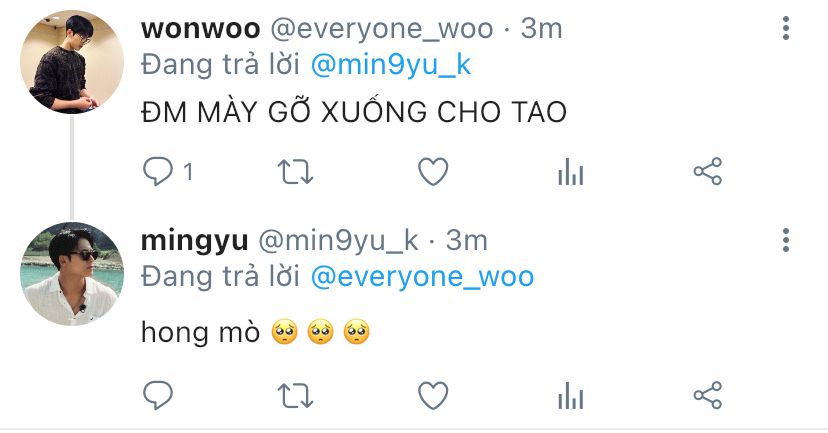The image size is (828, 433).
Task: Like wonwoo's tweet
Action: pos(433,172)
